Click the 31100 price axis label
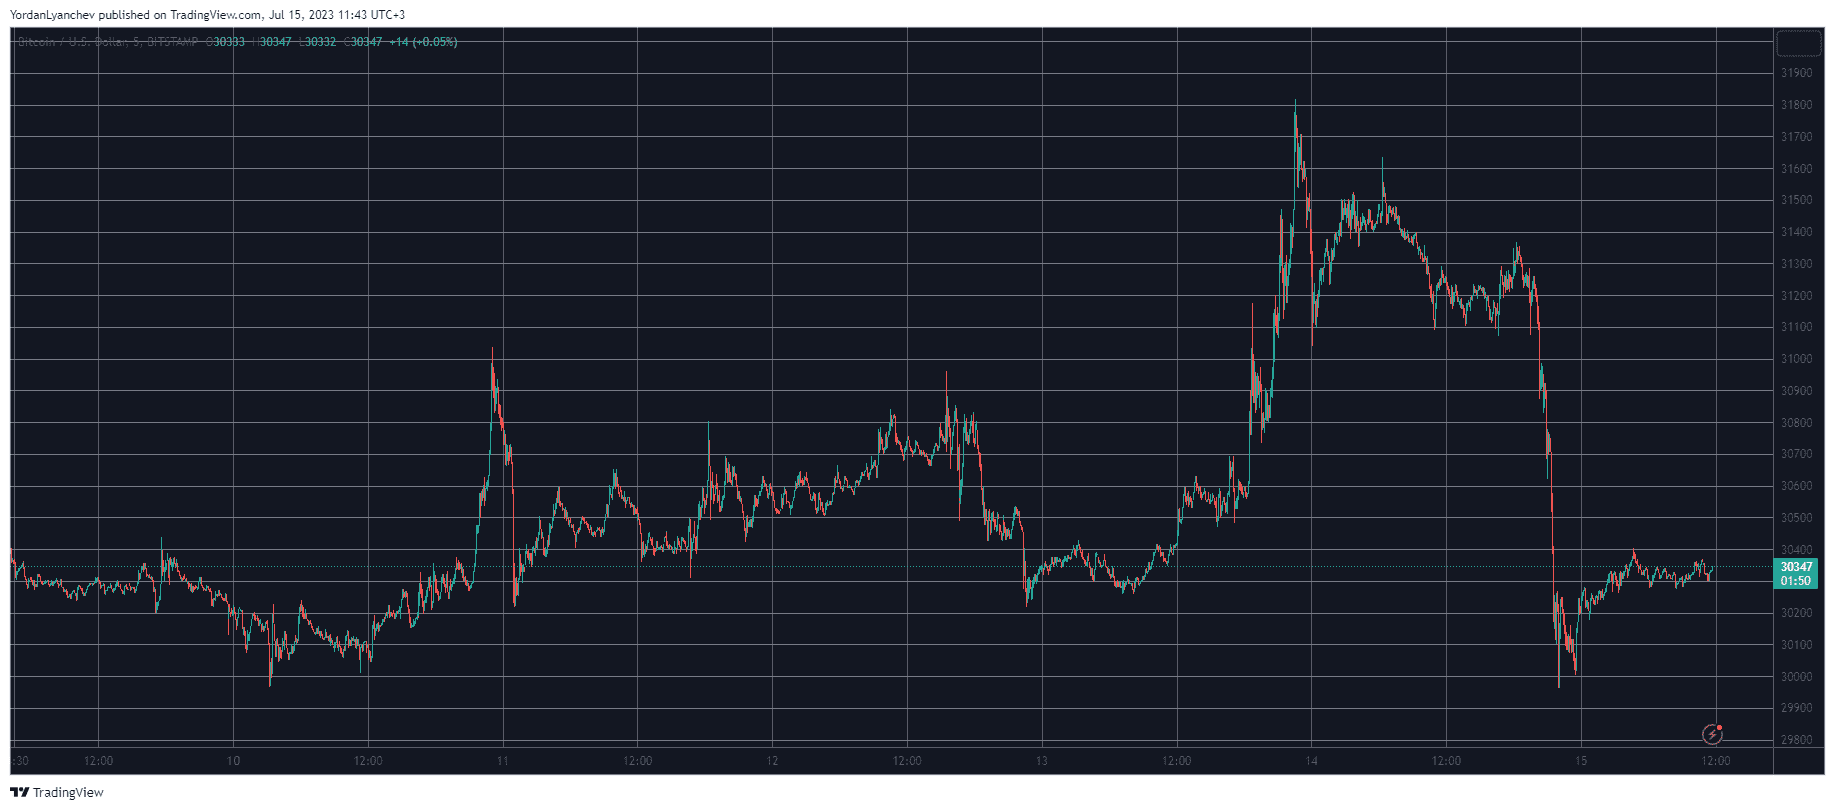 pos(1796,327)
